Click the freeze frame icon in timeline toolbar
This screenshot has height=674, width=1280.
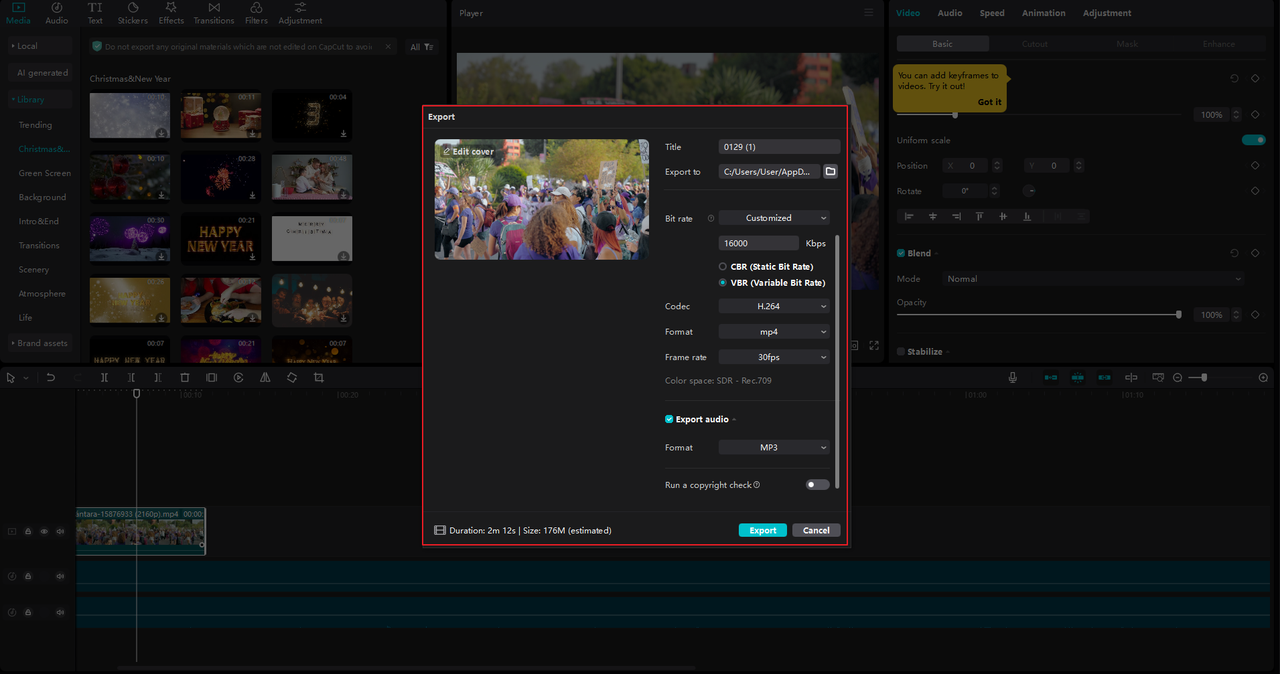(211, 378)
